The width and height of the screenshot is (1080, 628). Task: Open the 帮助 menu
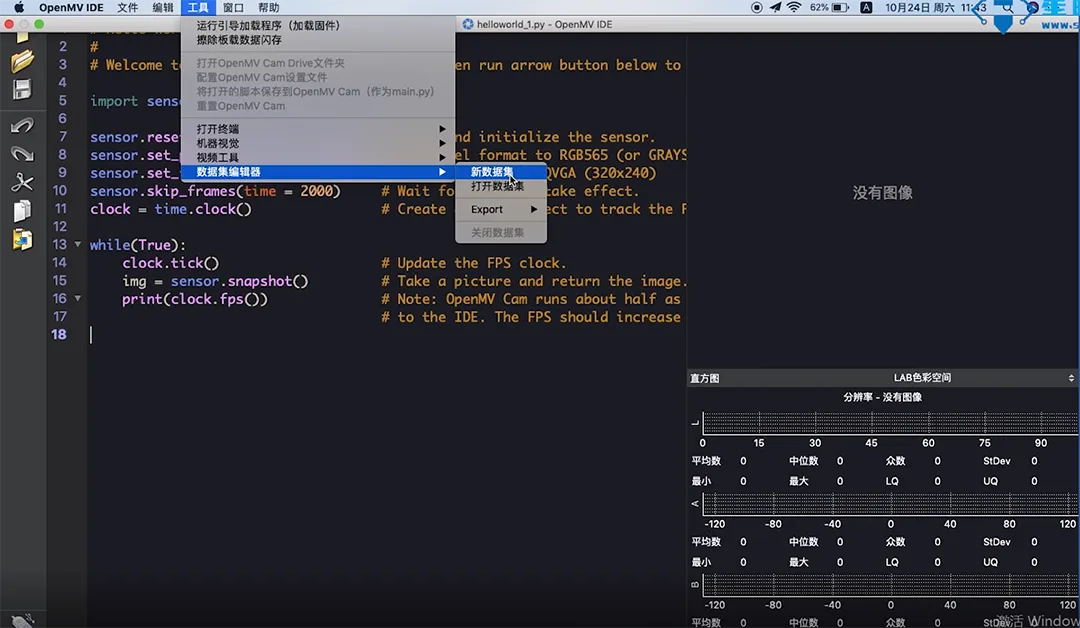(269, 8)
